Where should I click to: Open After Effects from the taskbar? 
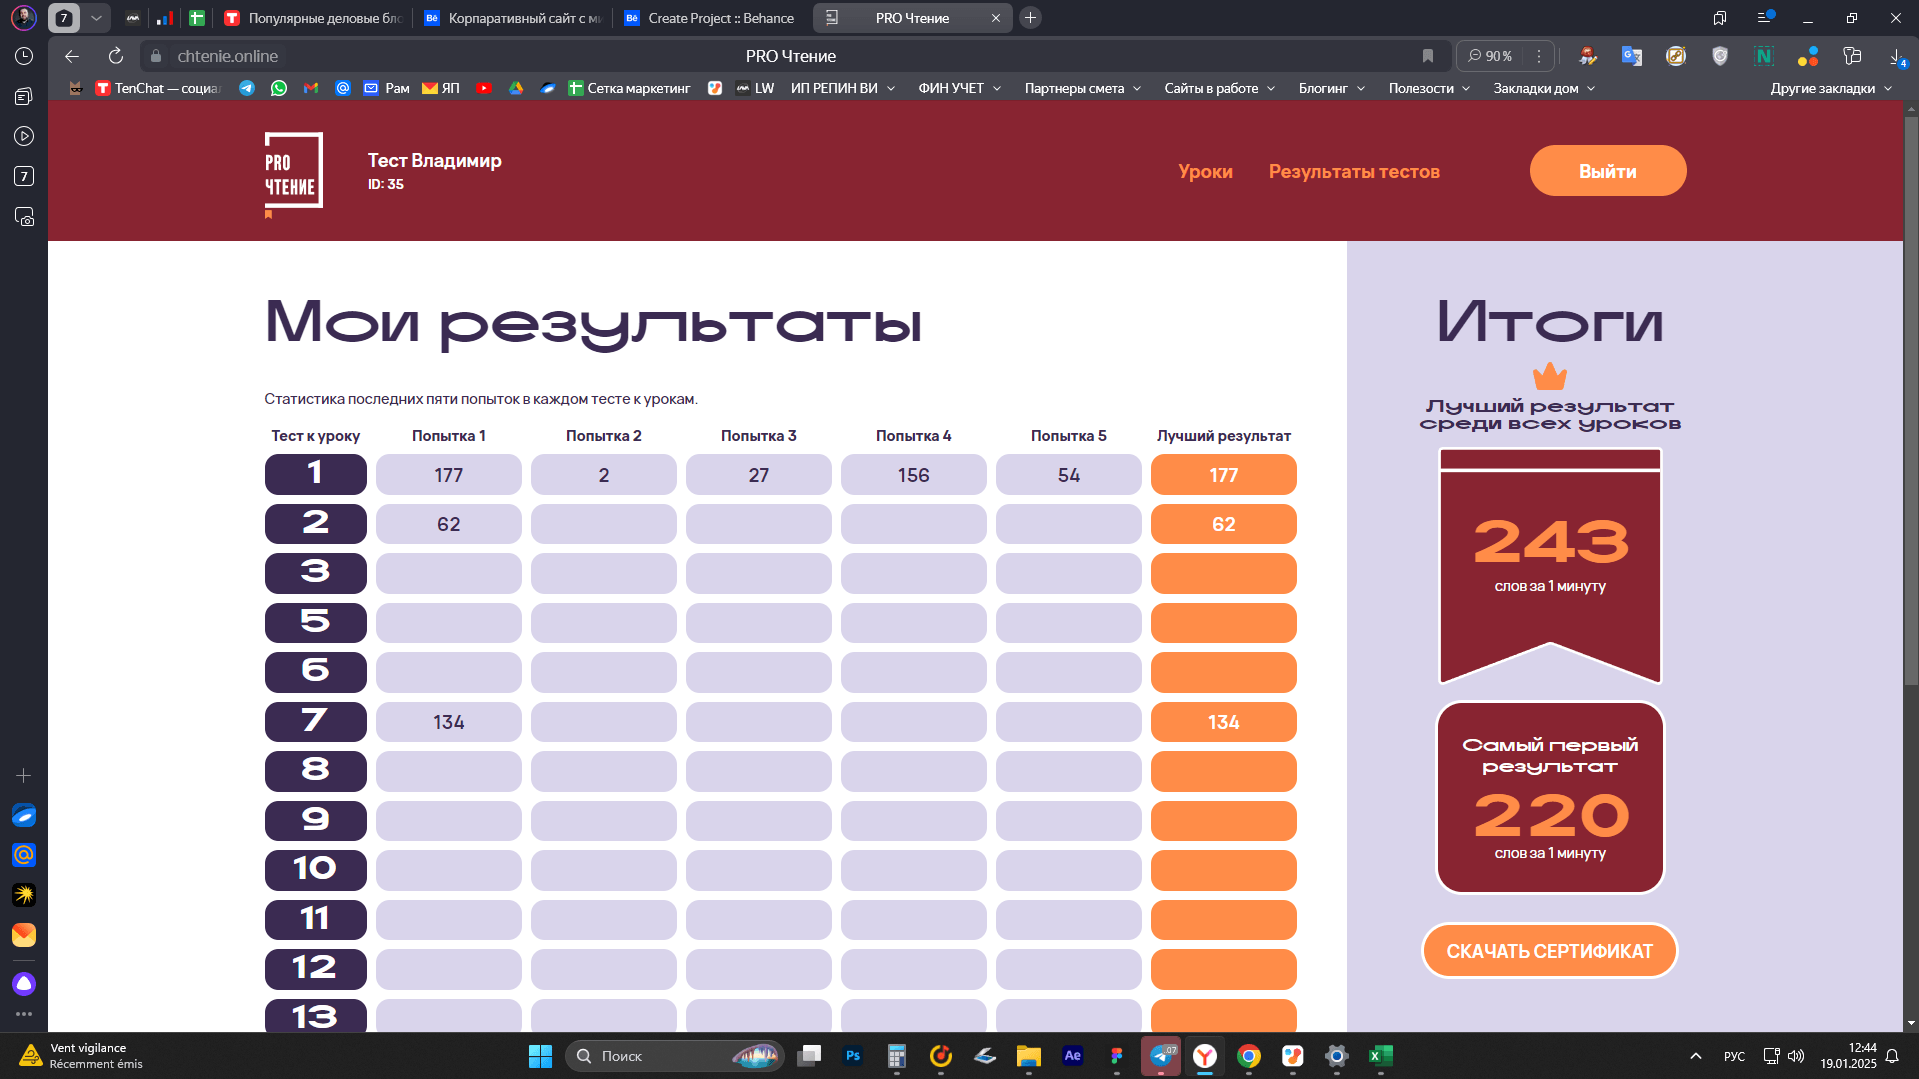click(x=1073, y=1056)
